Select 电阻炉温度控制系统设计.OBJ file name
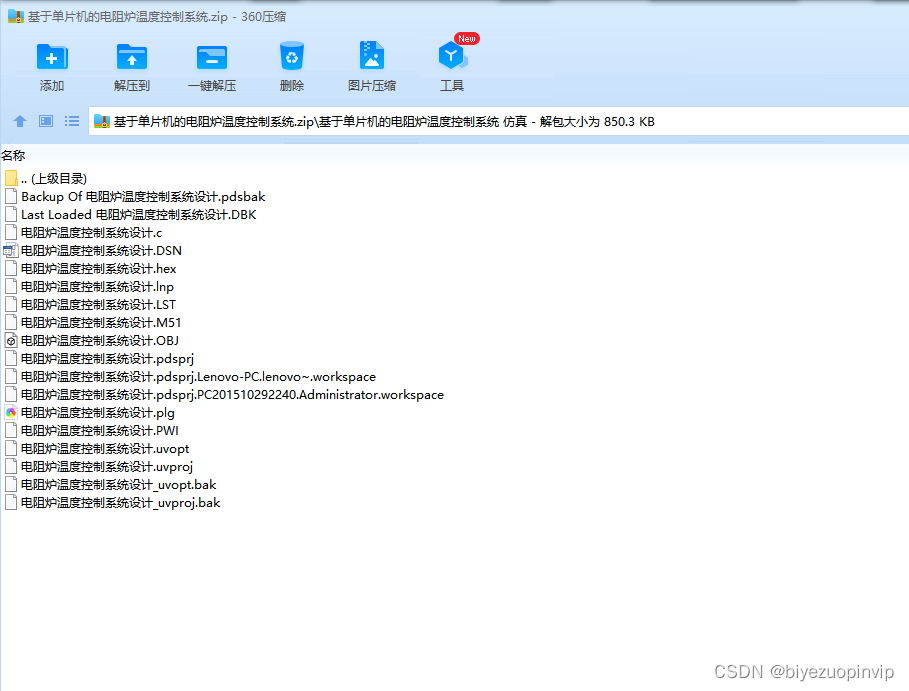The image size is (909, 691). click(x=100, y=340)
